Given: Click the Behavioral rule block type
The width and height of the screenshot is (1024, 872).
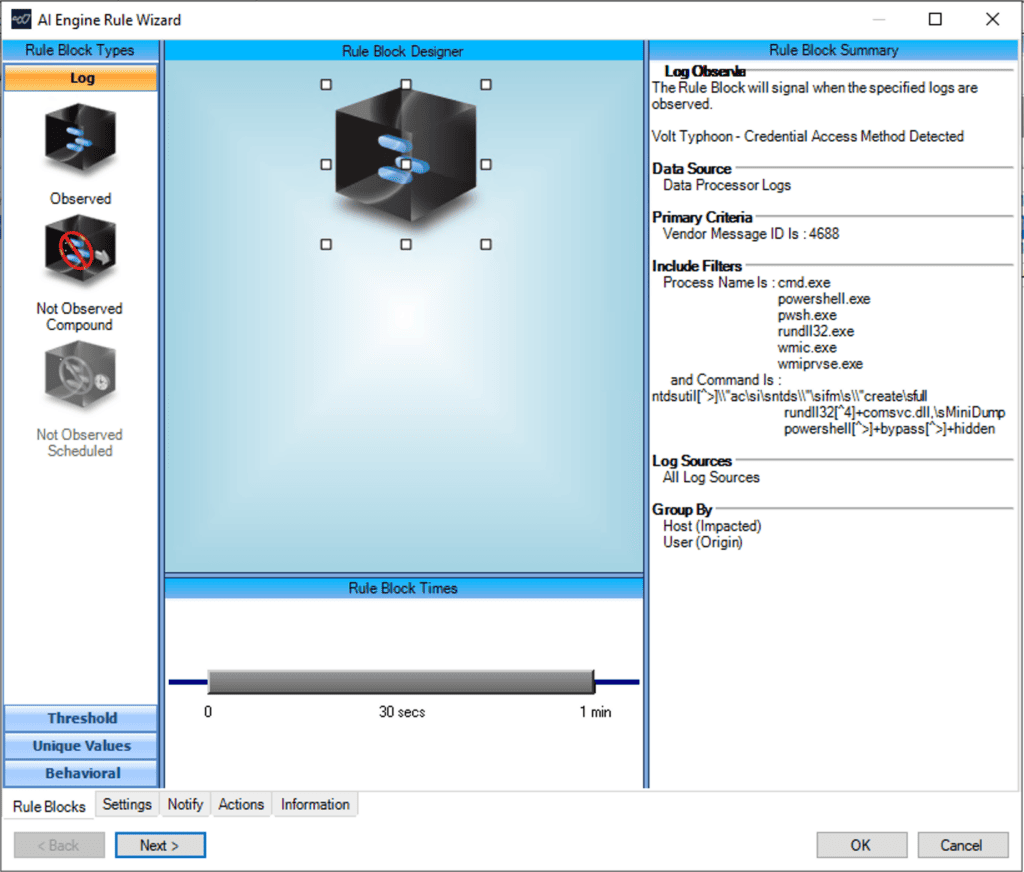Looking at the screenshot, I should (80, 773).
